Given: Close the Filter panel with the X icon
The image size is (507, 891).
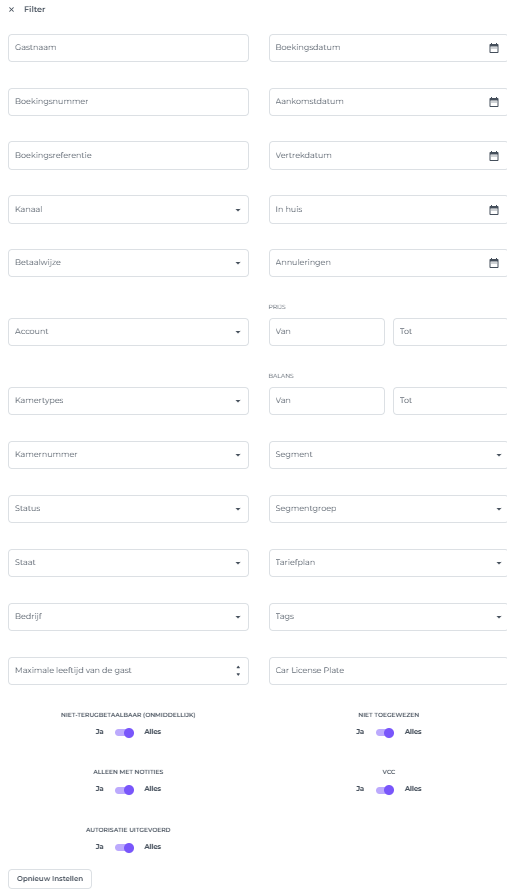Looking at the screenshot, I should [x=11, y=10].
